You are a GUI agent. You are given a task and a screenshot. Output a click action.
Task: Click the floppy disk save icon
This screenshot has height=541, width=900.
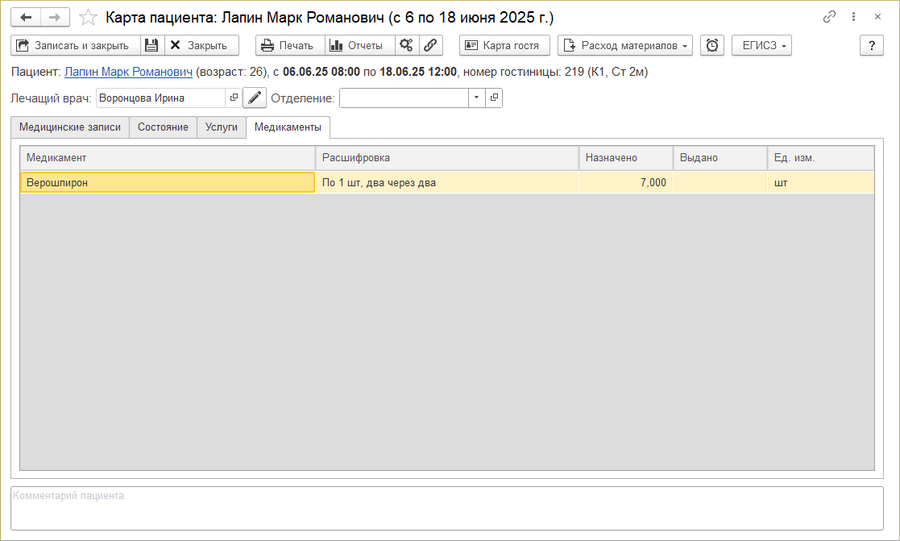point(151,46)
